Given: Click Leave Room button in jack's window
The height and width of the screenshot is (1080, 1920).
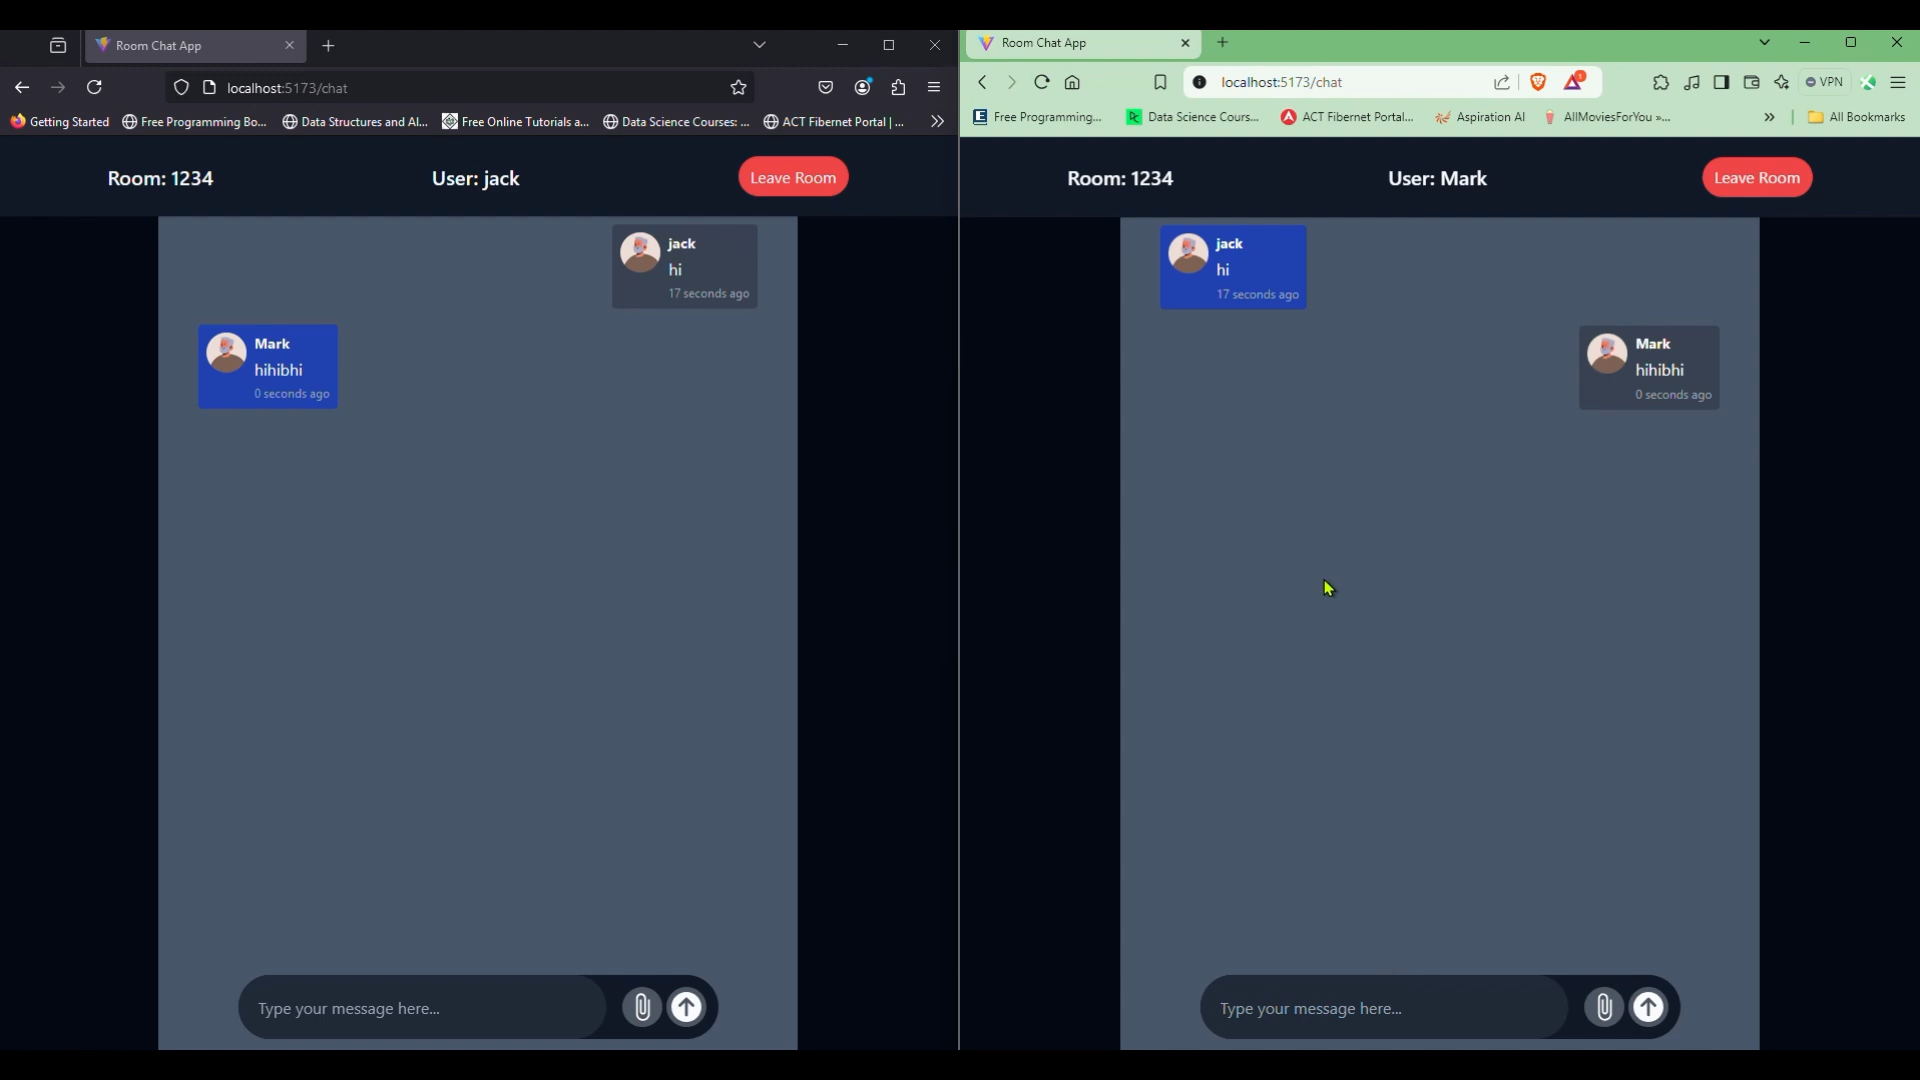Looking at the screenshot, I should (793, 178).
